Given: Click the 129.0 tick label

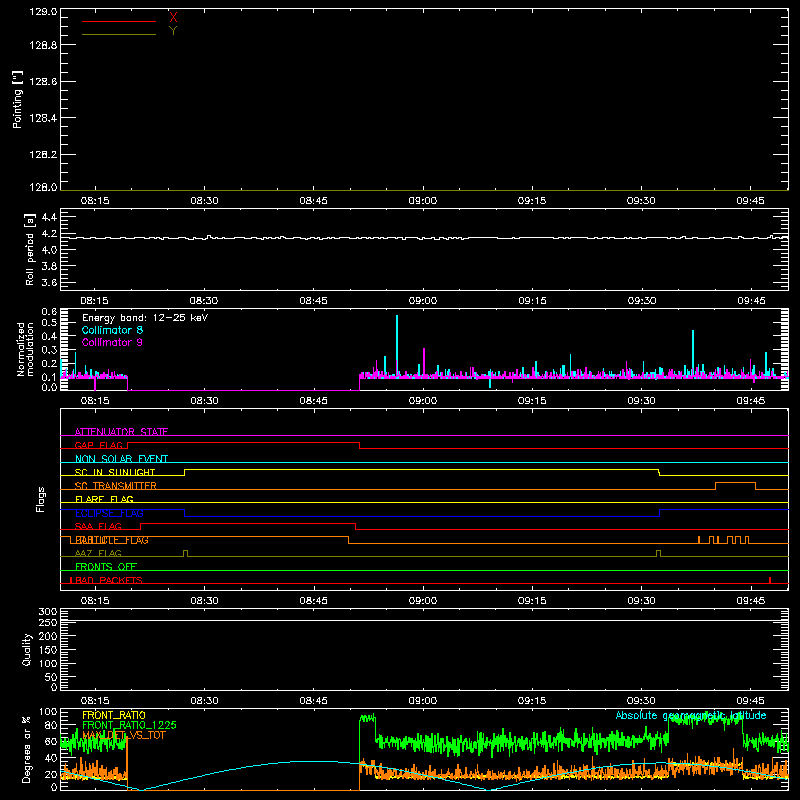Looking at the screenshot, I should [x=43, y=11].
